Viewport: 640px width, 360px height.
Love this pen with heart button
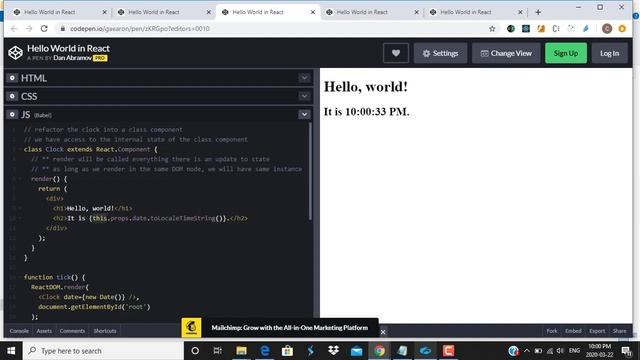click(x=396, y=53)
